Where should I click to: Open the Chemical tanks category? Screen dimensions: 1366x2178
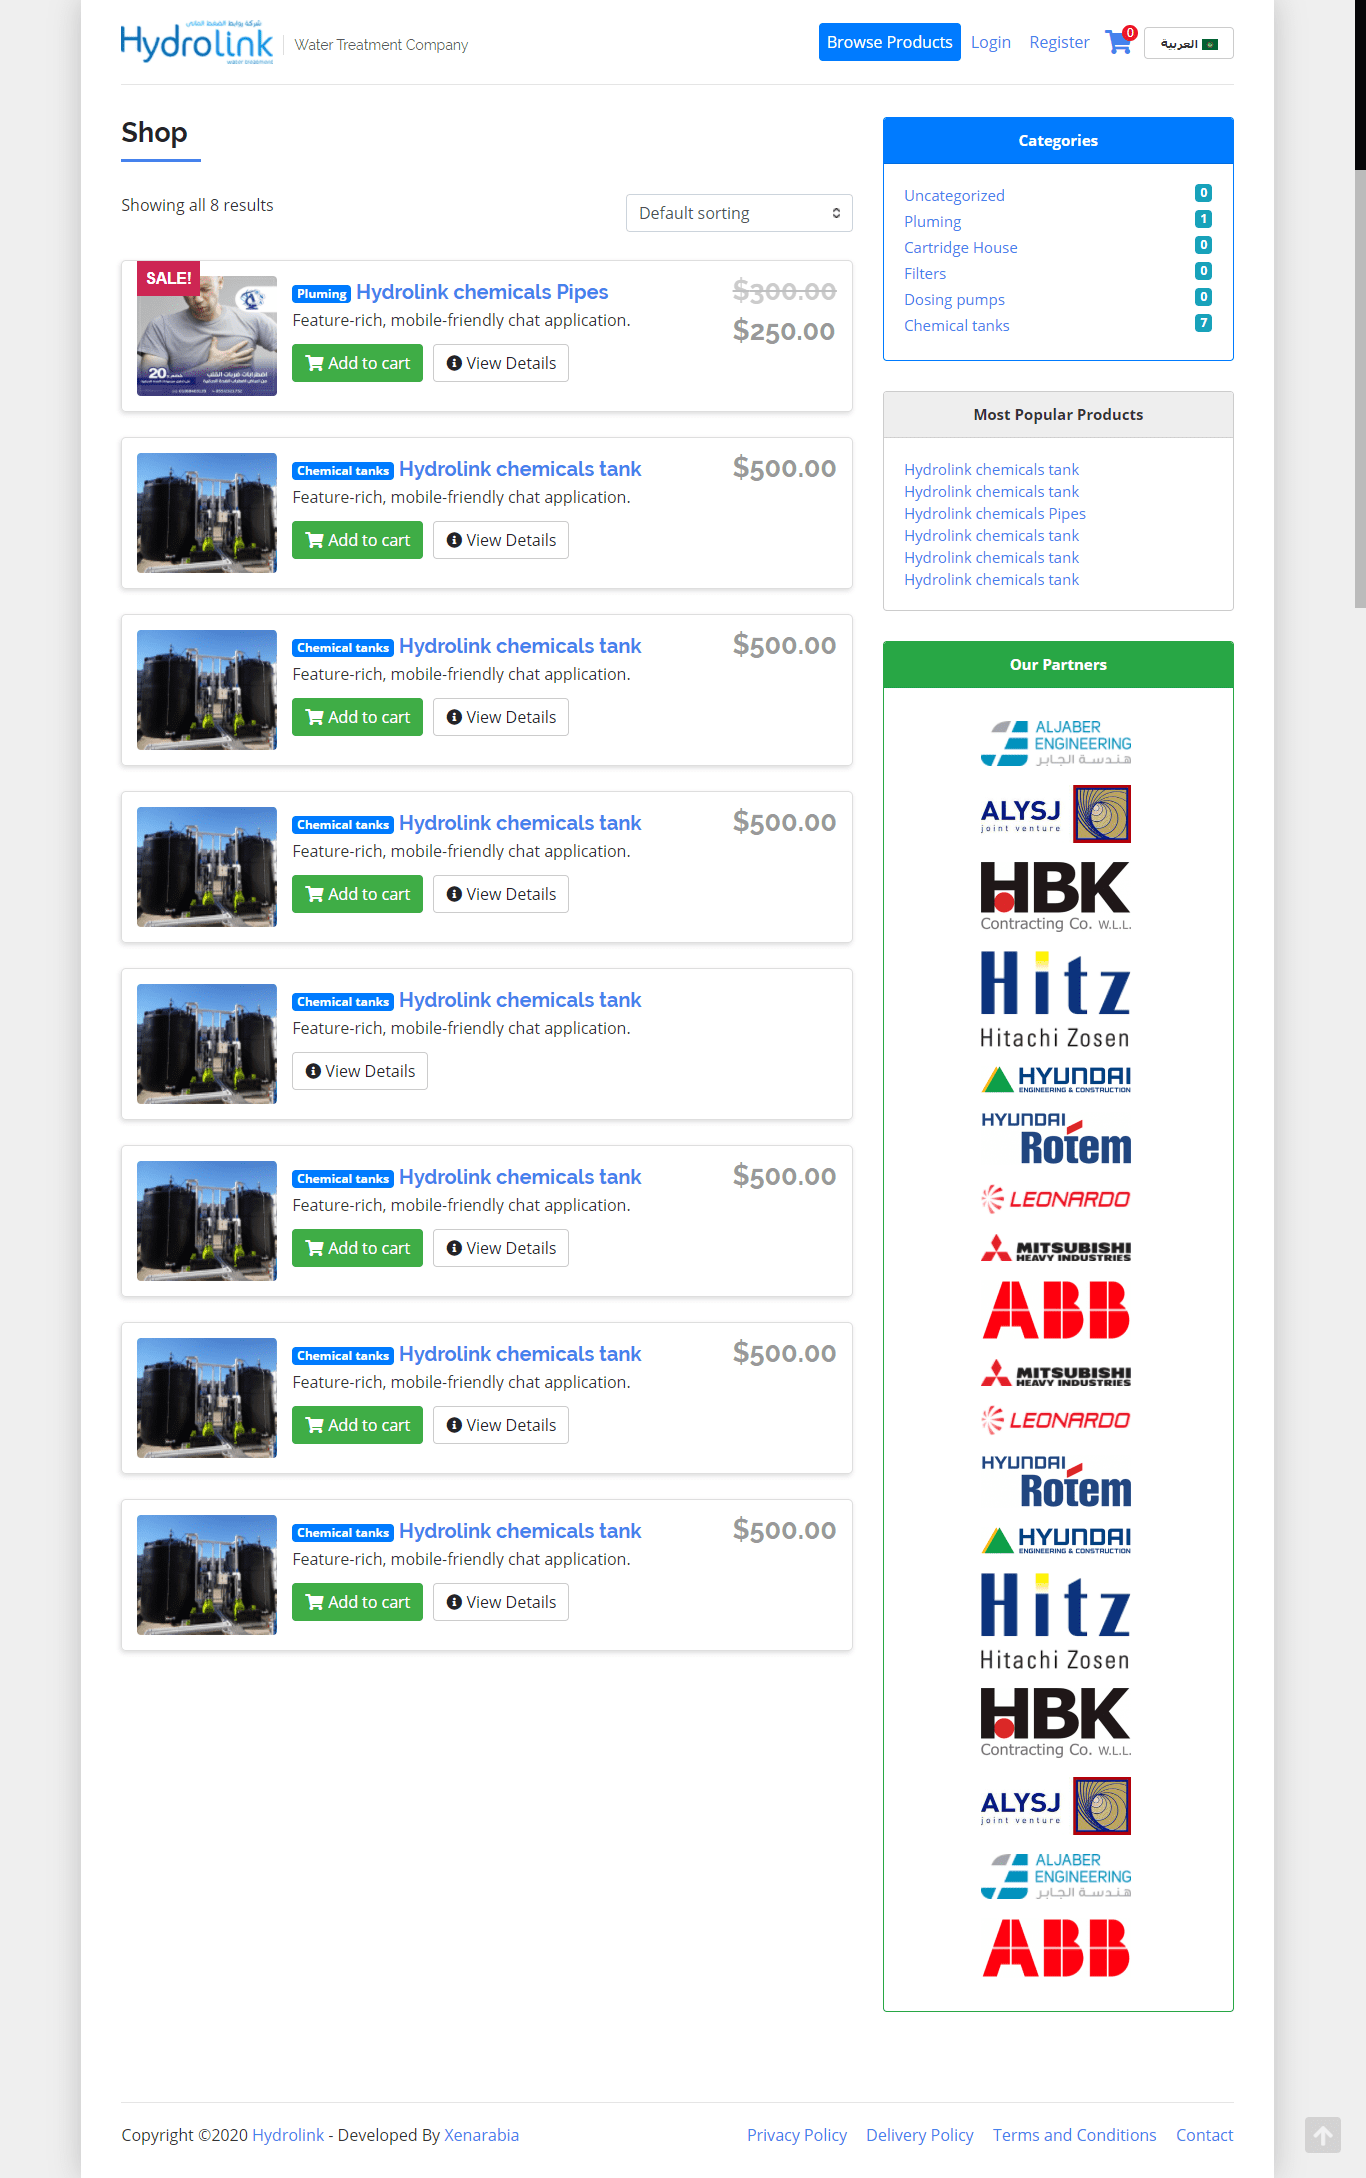tap(956, 326)
